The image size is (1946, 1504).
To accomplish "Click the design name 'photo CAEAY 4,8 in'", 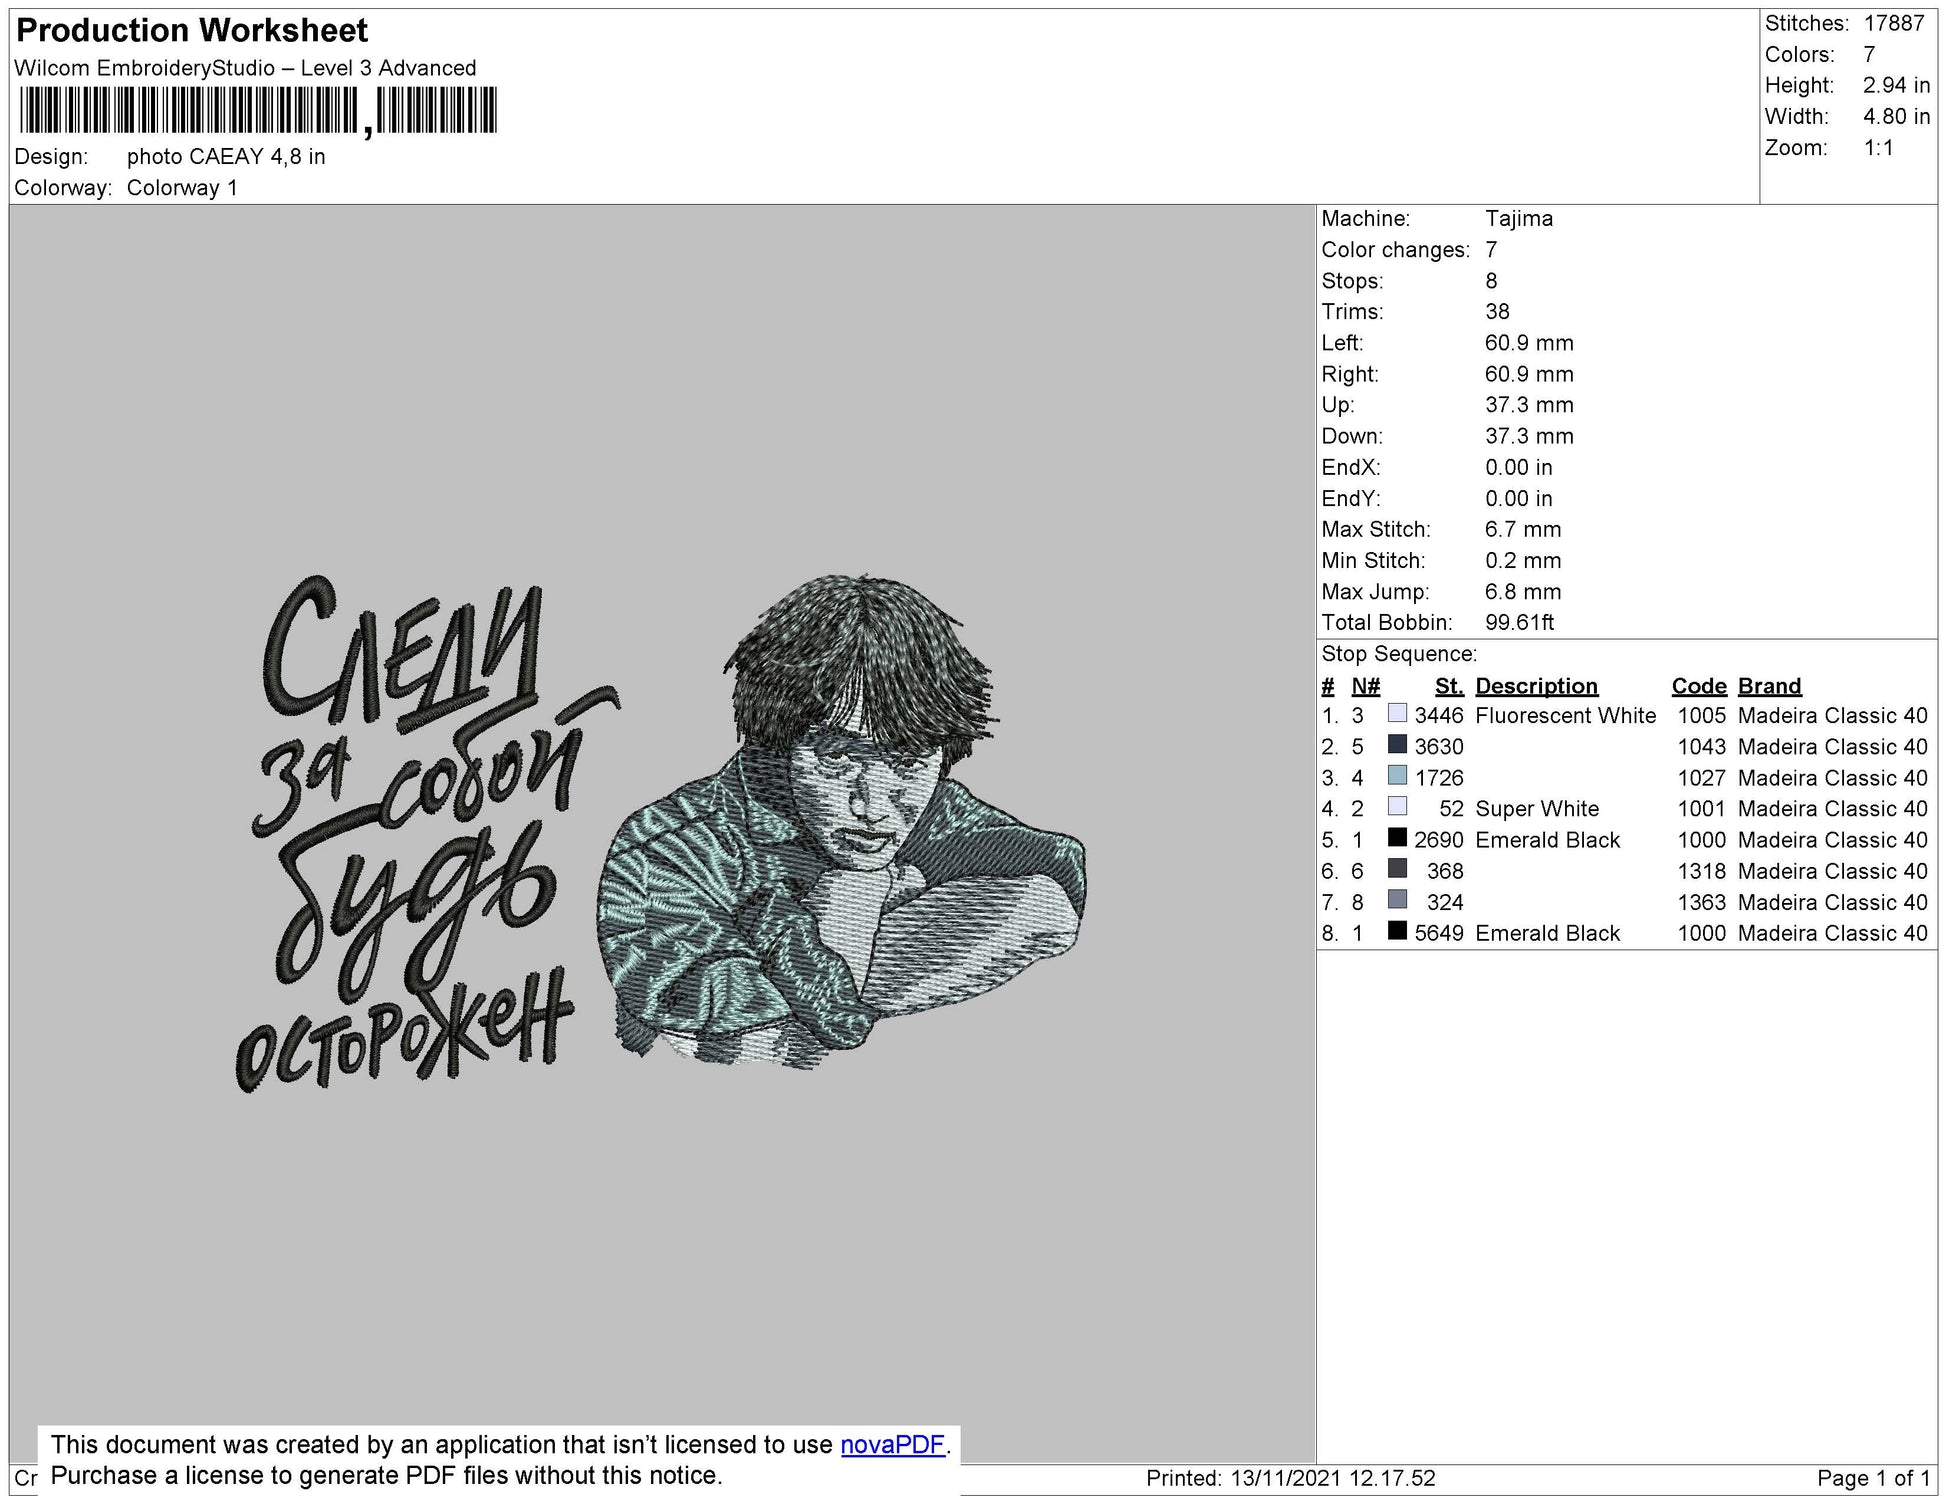I will click(226, 157).
